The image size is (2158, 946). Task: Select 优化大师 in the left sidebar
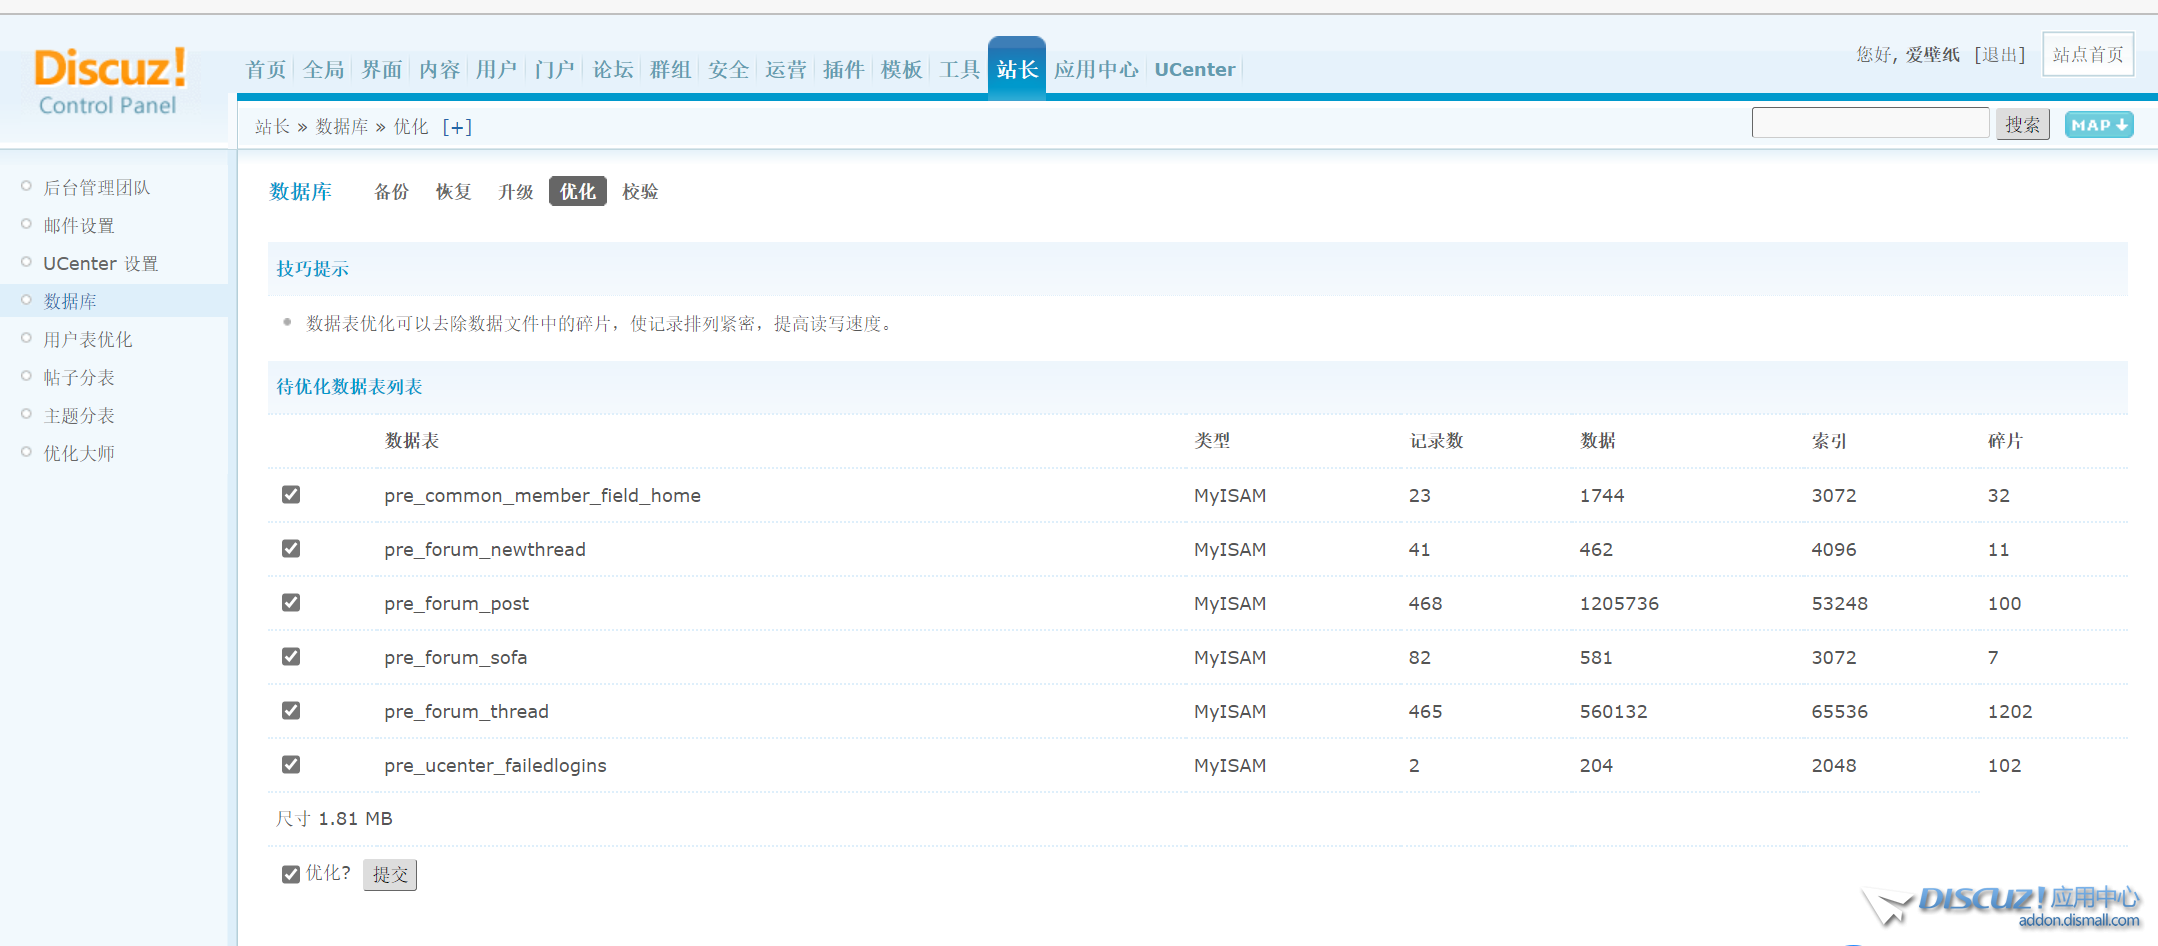click(79, 454)
